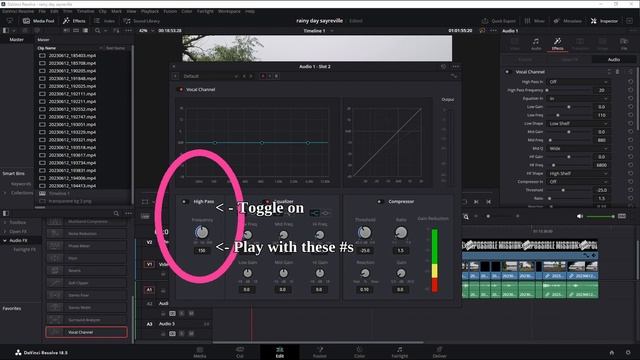Switch to the Deliver page

(439, 352)
